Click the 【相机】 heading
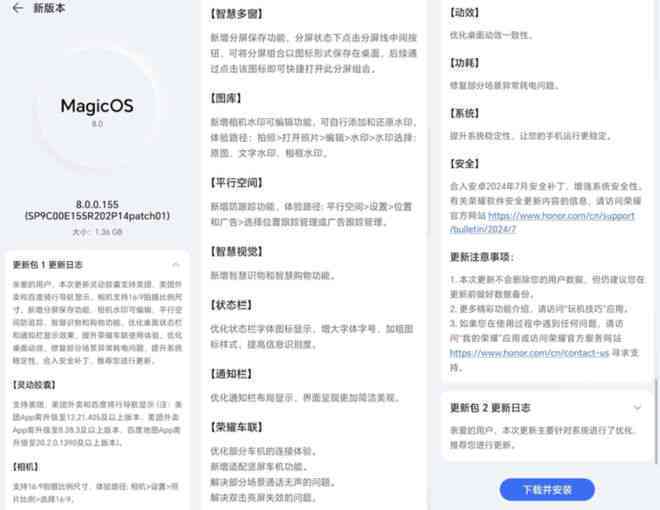Screen dimensions: 660x510 (x=25, y=467)
